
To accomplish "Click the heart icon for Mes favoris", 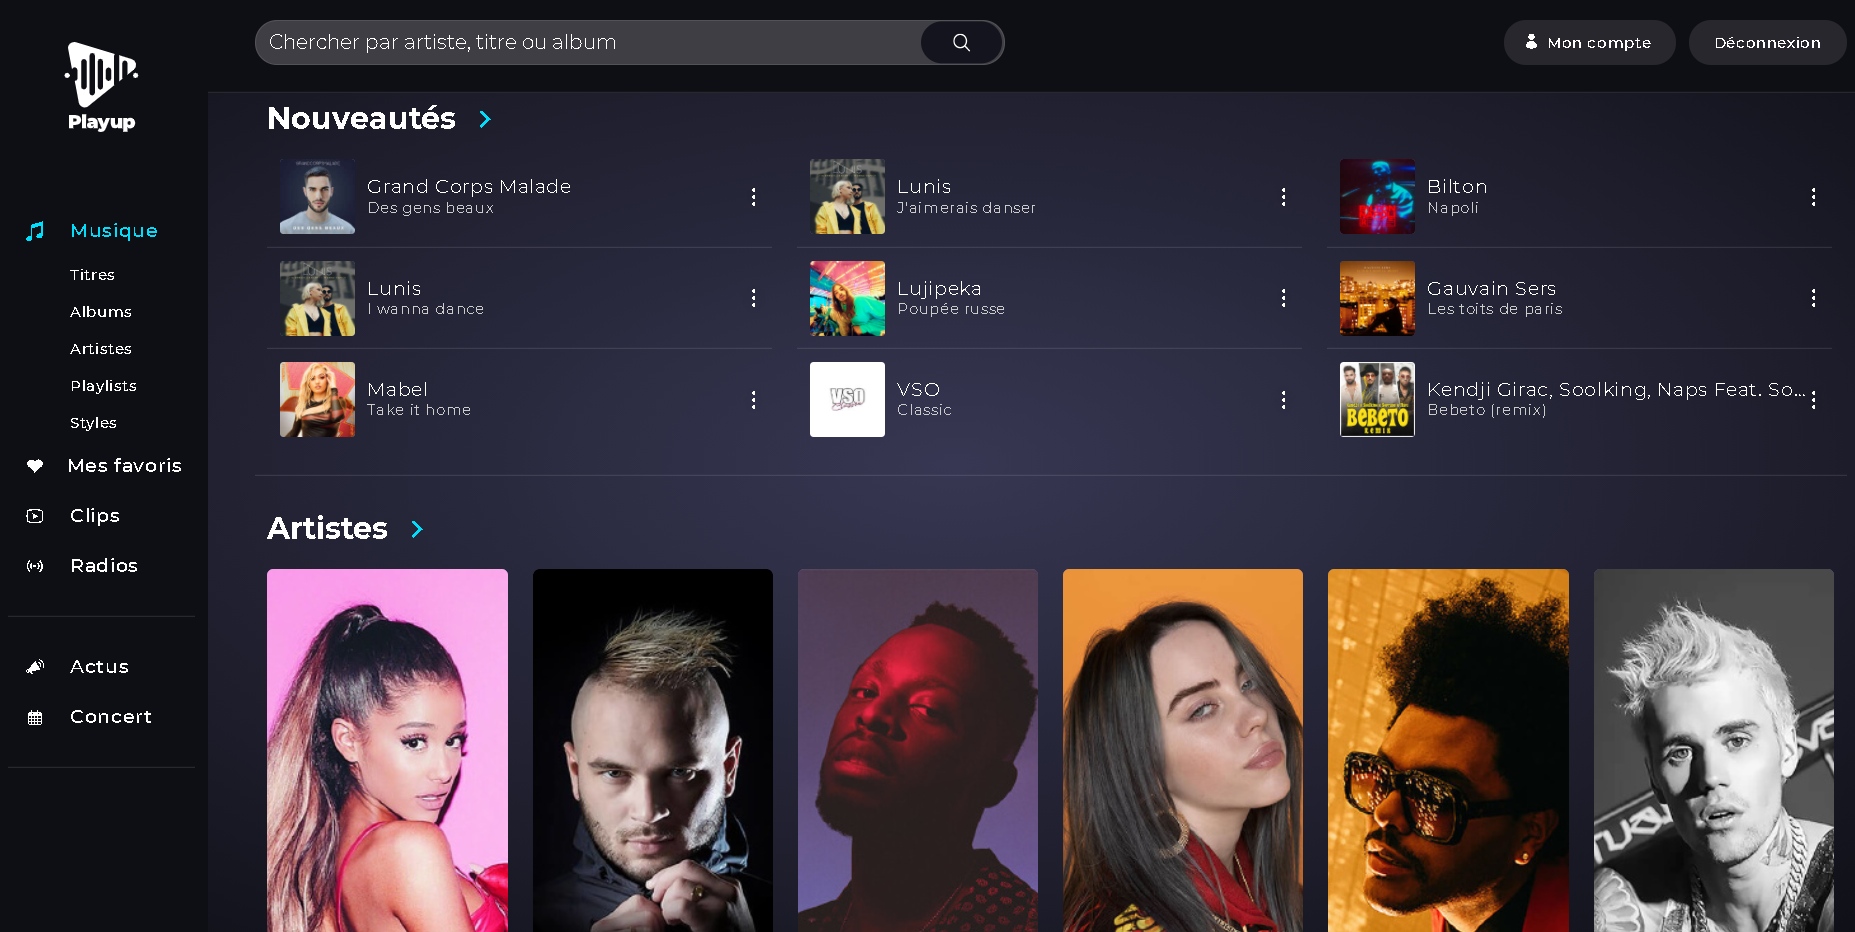I will [x=35, y=466].
